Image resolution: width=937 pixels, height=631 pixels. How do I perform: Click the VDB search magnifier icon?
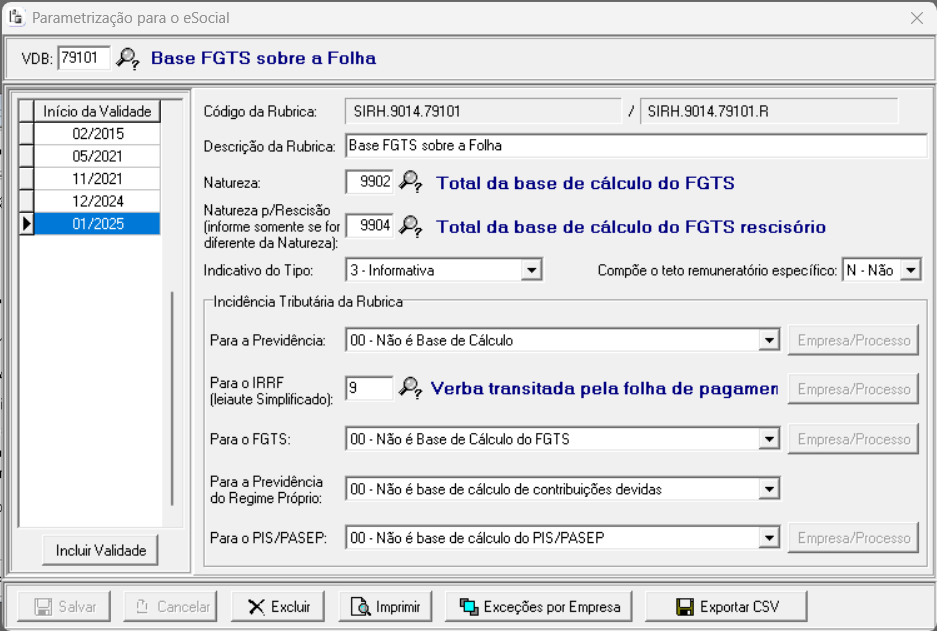pyautogui.click(x=128, y=58)
